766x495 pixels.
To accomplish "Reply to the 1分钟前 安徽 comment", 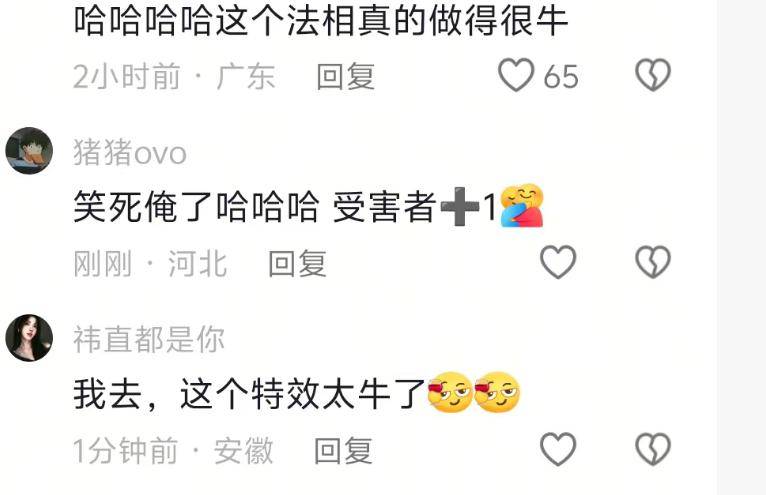I will click(343, 451).
